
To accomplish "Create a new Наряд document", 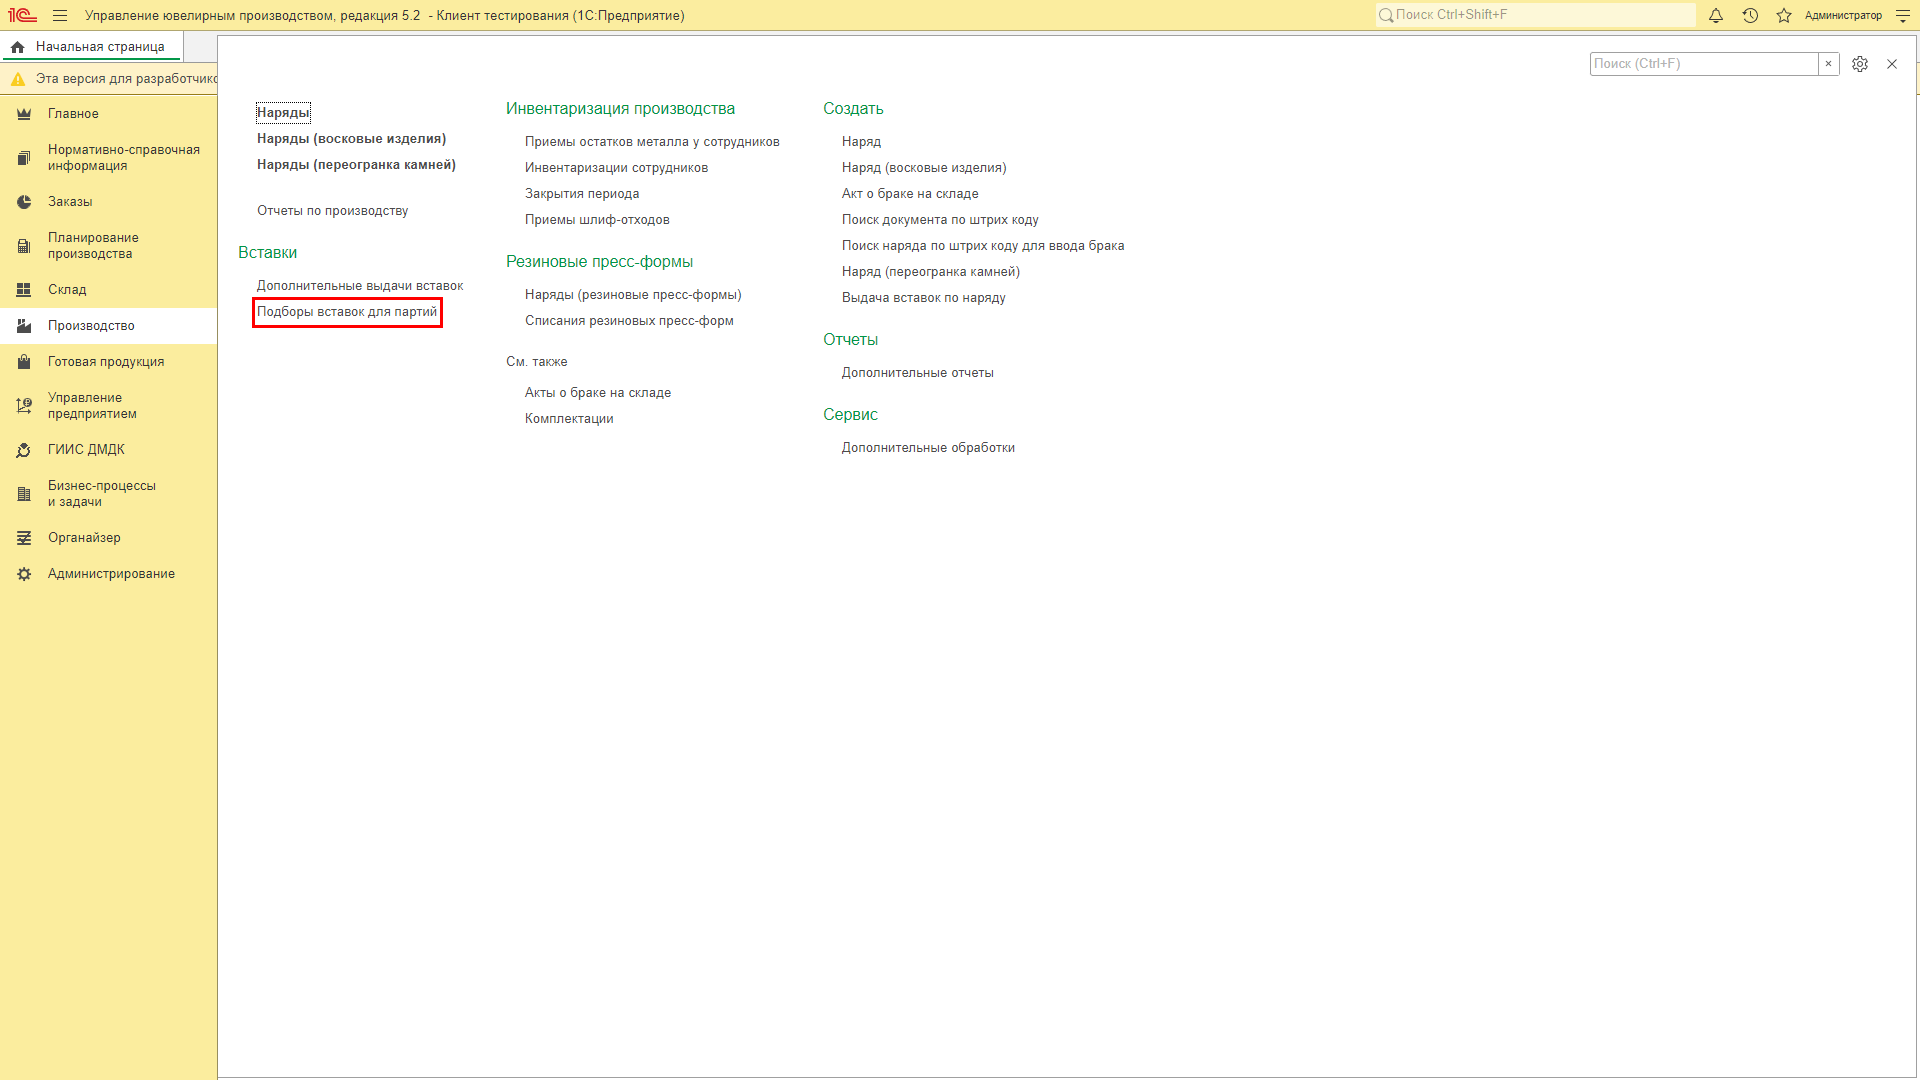I will click(861, 142).
